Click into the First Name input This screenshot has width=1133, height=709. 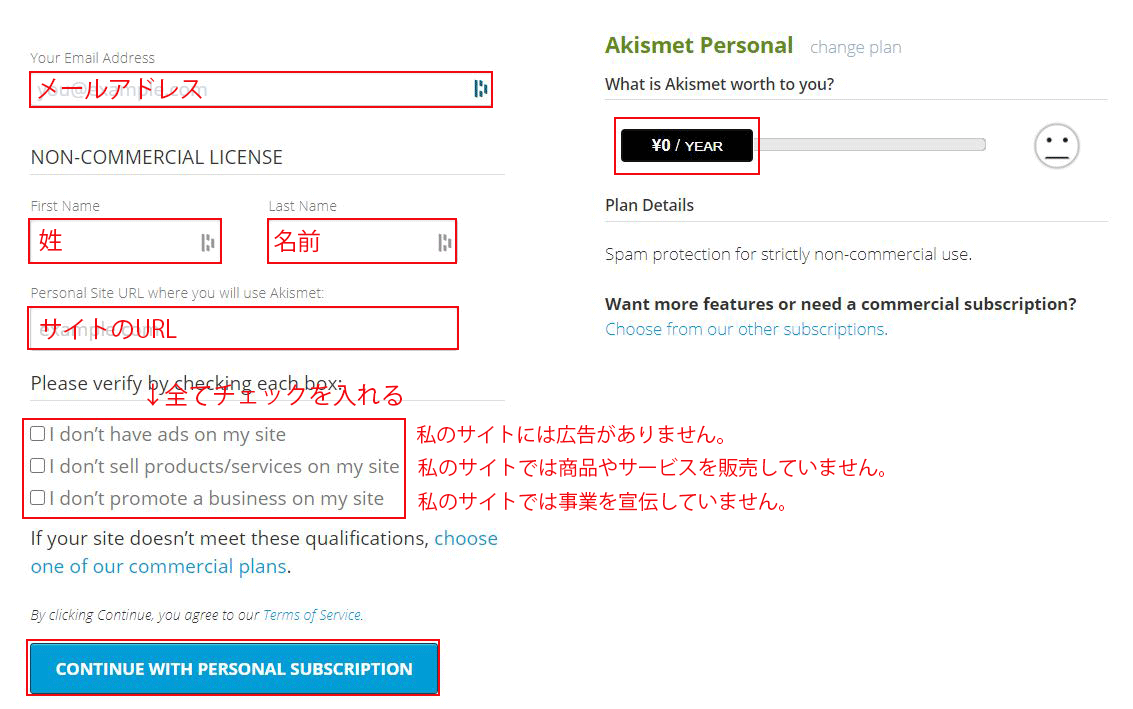[x=115, y=241]
